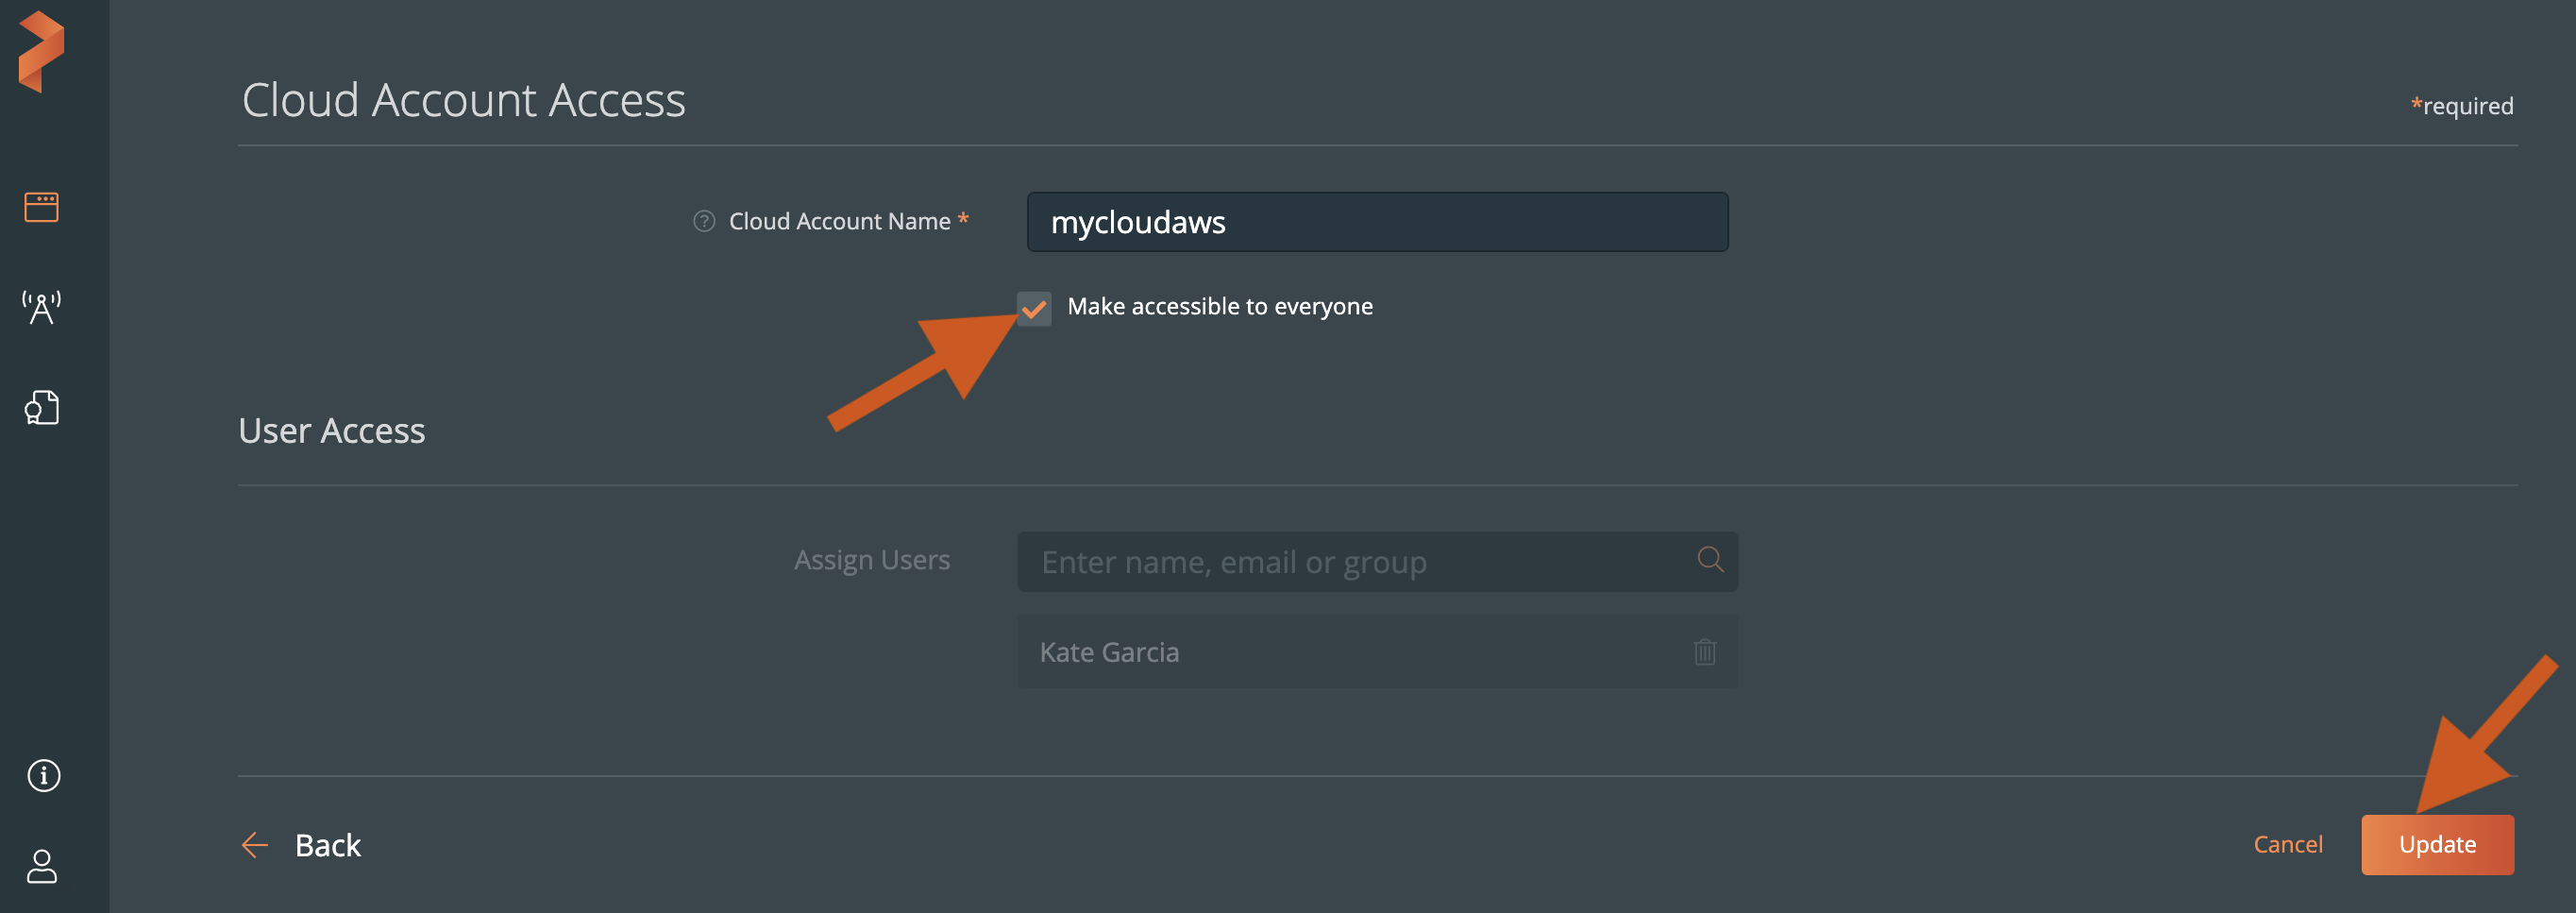
Task: Click the Cloud Account Access page title
Action: click(x=463, y=100)
